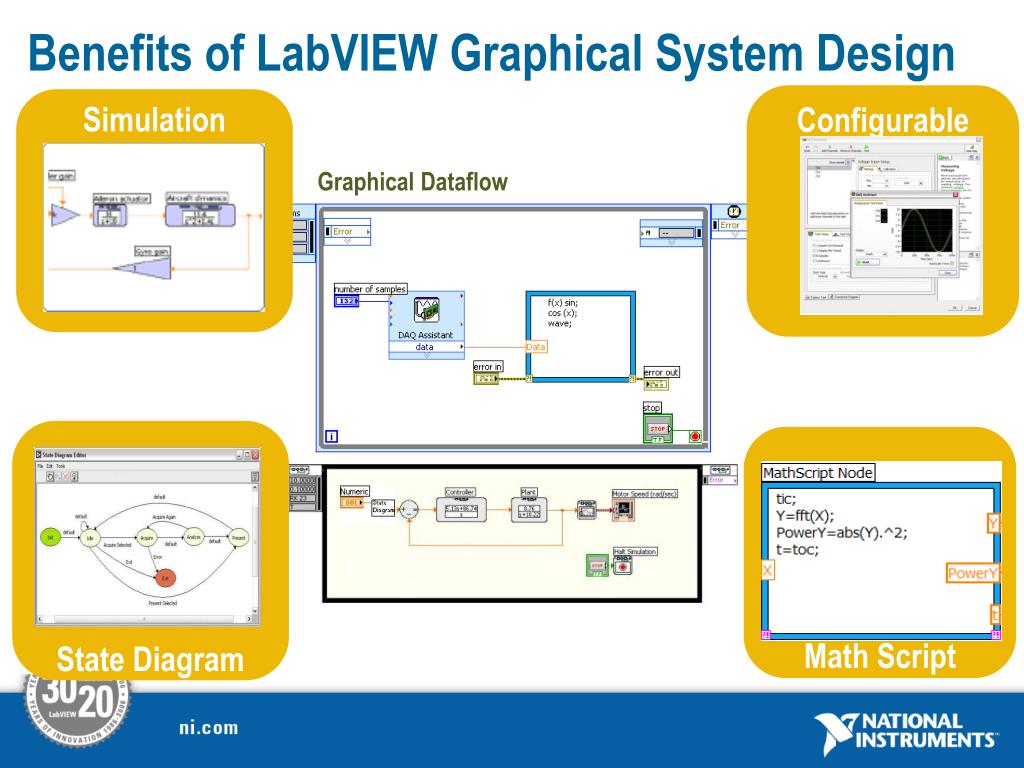This screenshot has height=768, width=1024.
Task: Click the Aileron actuator block in Simulation
Action: pyautogui.click(x=109, y=215)
